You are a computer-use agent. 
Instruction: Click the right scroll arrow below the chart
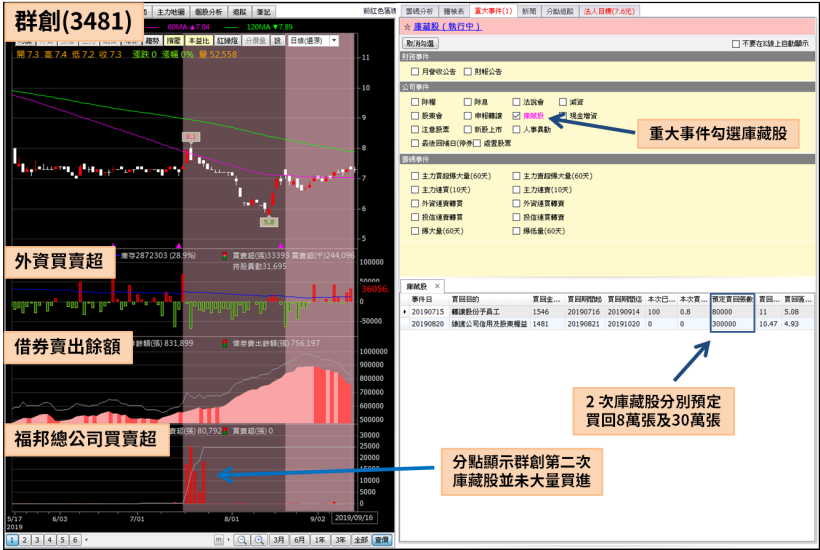pyautogui.click(x=229, y=540)
